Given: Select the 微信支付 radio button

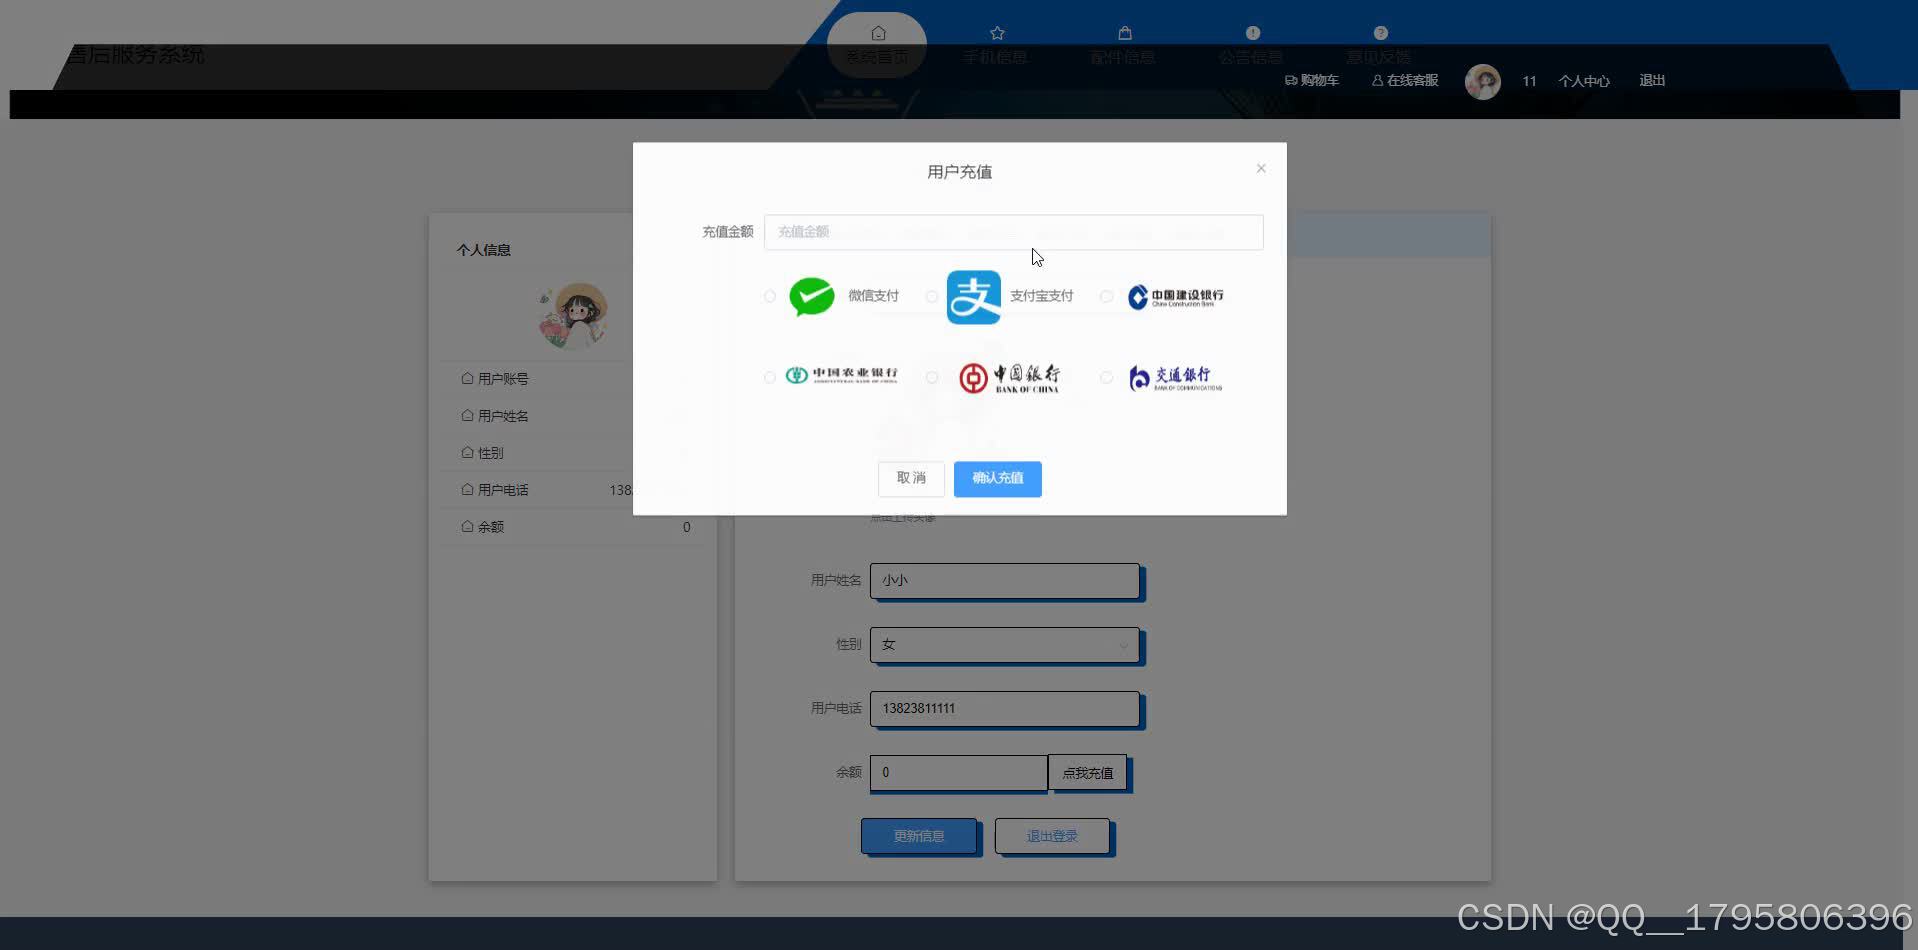Looking at the screenshot, I should [770, 296].
